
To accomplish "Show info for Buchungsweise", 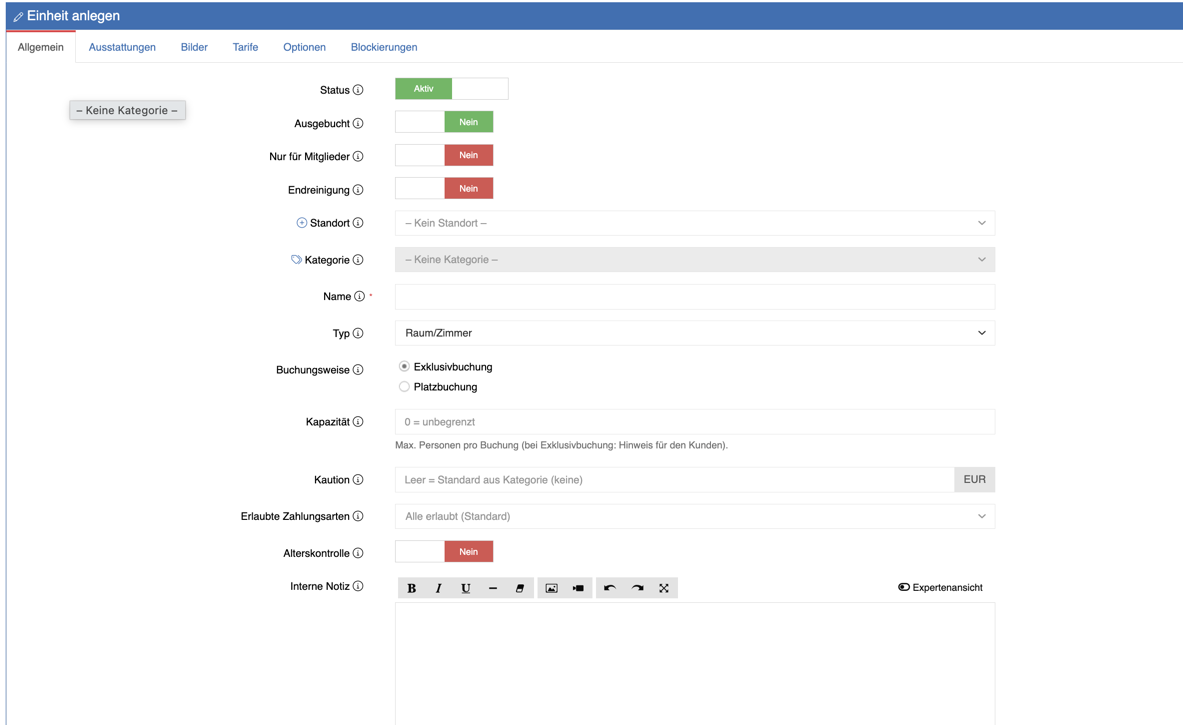I will pyautogui.click(x=358, y=370).
